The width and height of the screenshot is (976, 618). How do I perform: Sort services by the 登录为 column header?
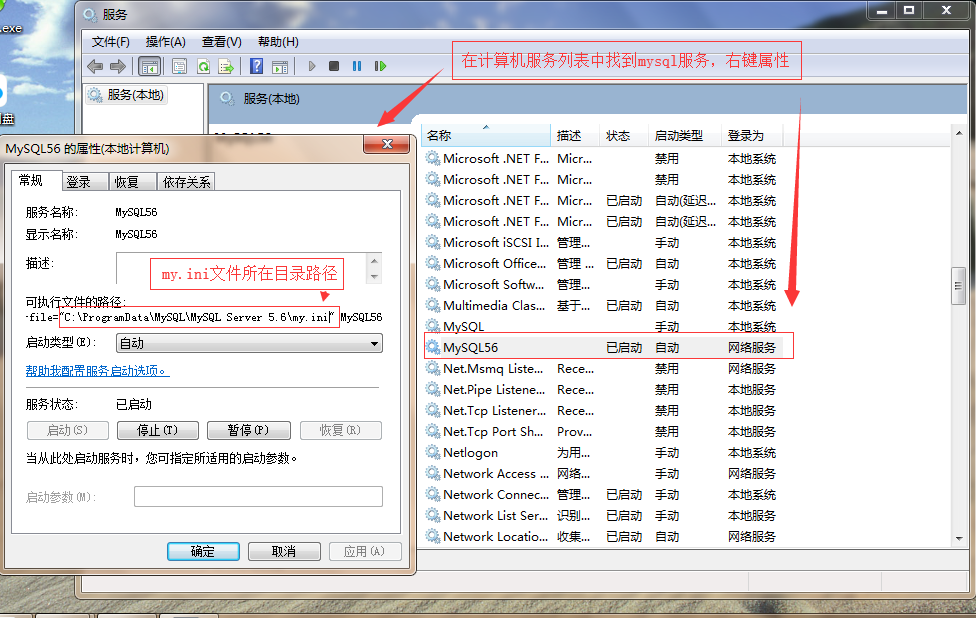click(752, 135)
